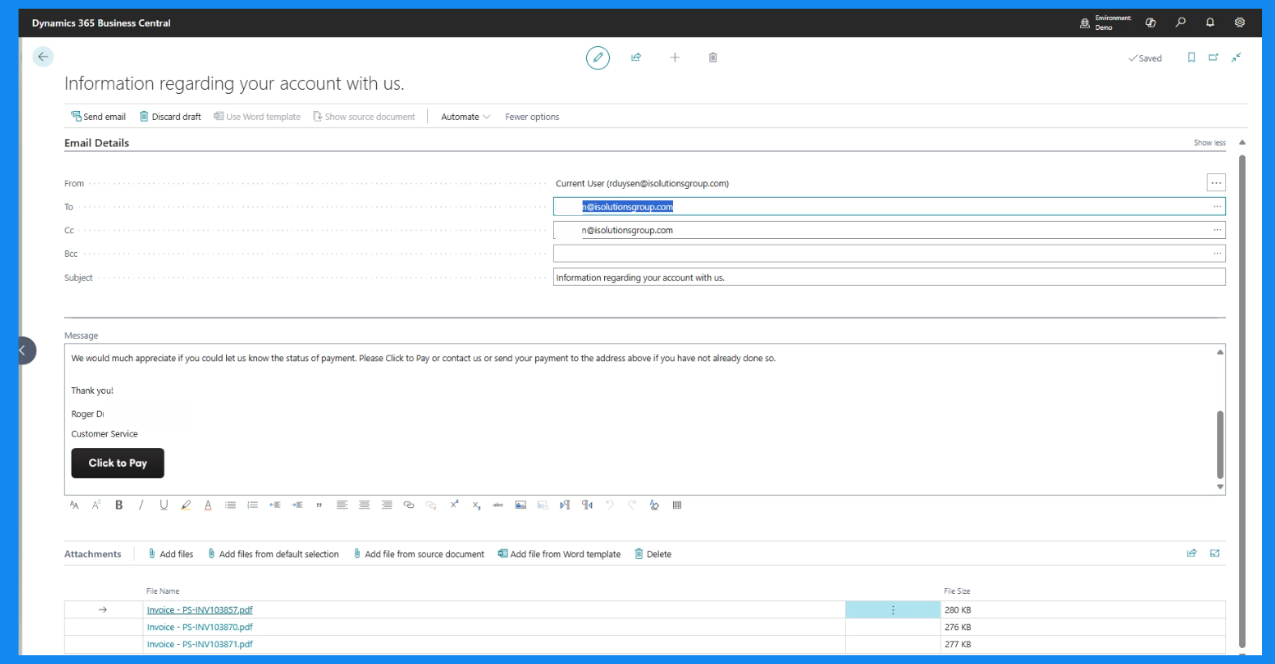Pick a font color with the A icon
The width and height of the screenshot is (1275, 664).
click(x=208, y=505)
